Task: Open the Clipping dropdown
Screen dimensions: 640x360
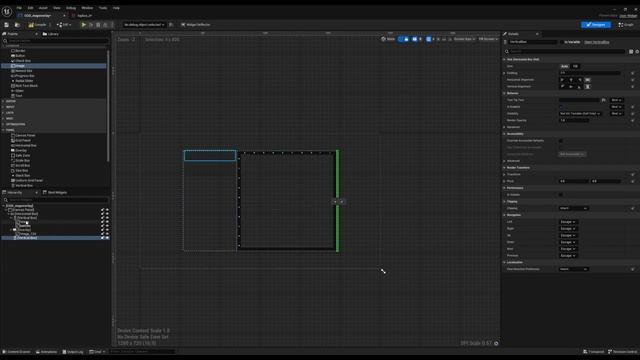Action: (573, 208)
